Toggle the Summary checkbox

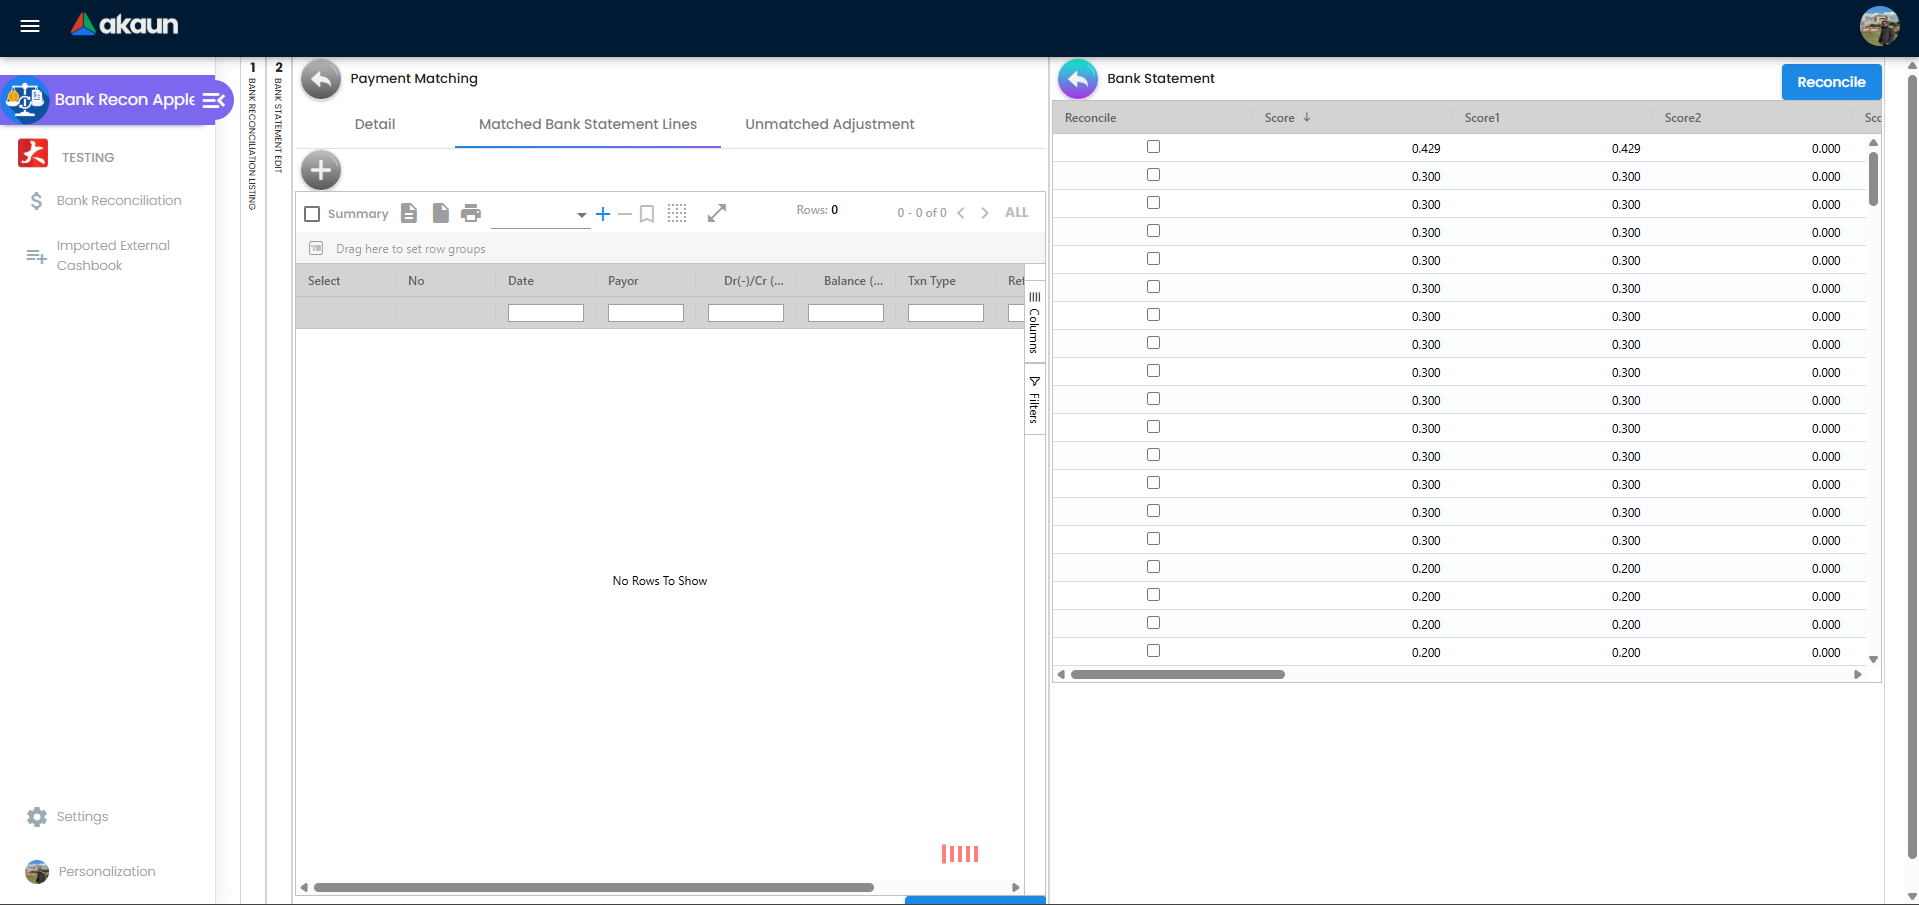pos(312,214)
